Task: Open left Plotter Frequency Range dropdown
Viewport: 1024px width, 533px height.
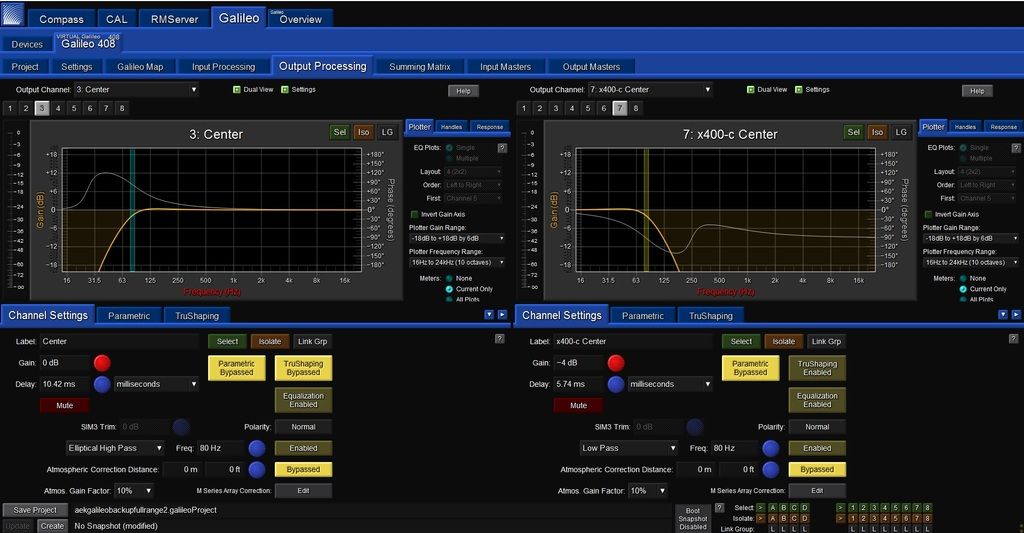Action: click(x=457, y=262)
